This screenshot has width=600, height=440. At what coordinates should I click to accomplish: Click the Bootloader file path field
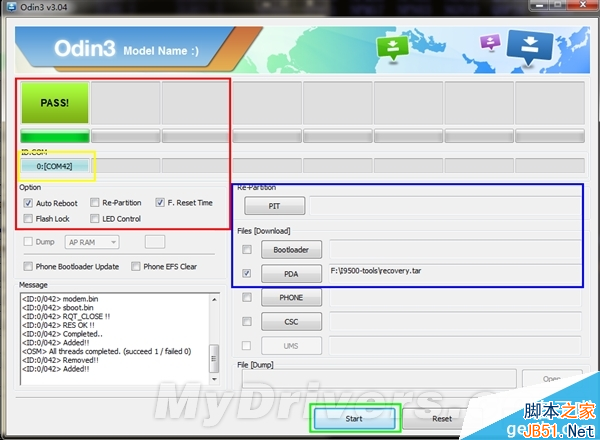tap(455, 249)
